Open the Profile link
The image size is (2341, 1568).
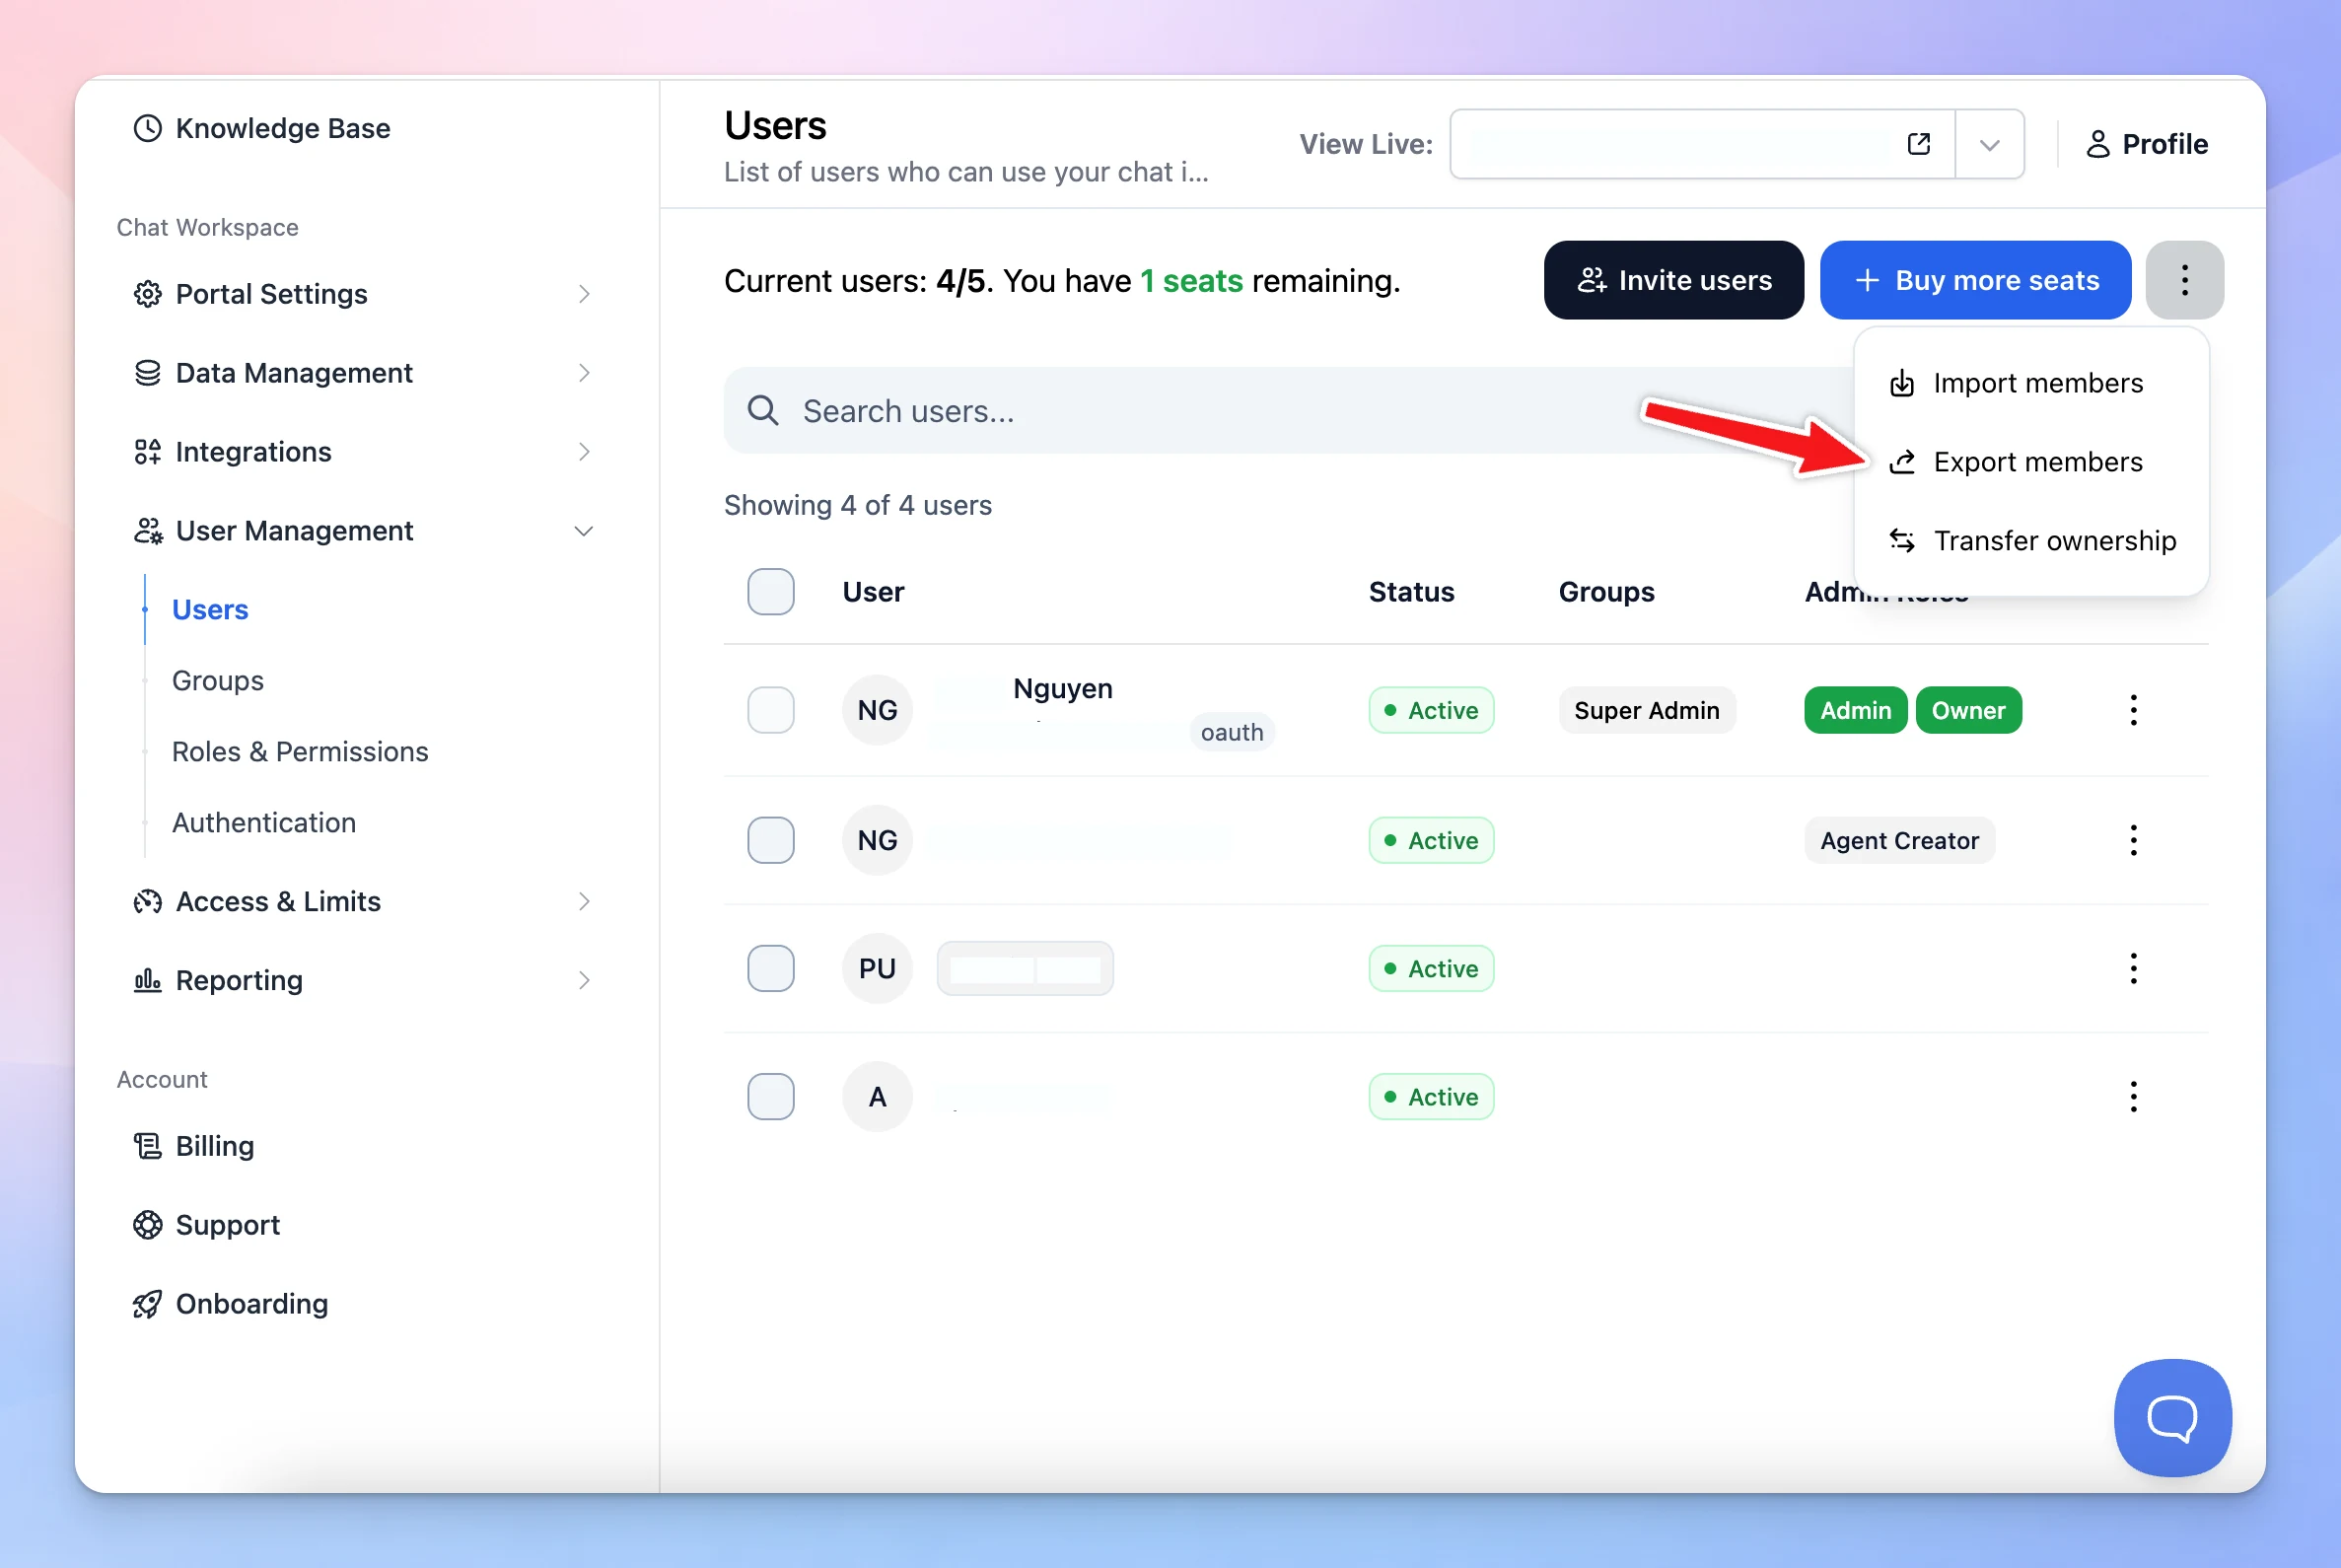pos(2145,144)
